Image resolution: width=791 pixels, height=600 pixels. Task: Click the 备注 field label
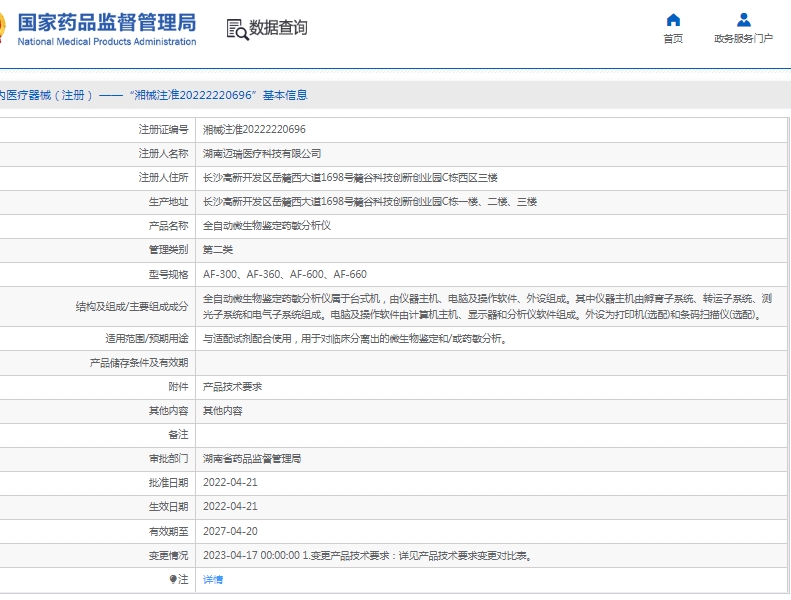pyautogui.click(x=178, y=434)
